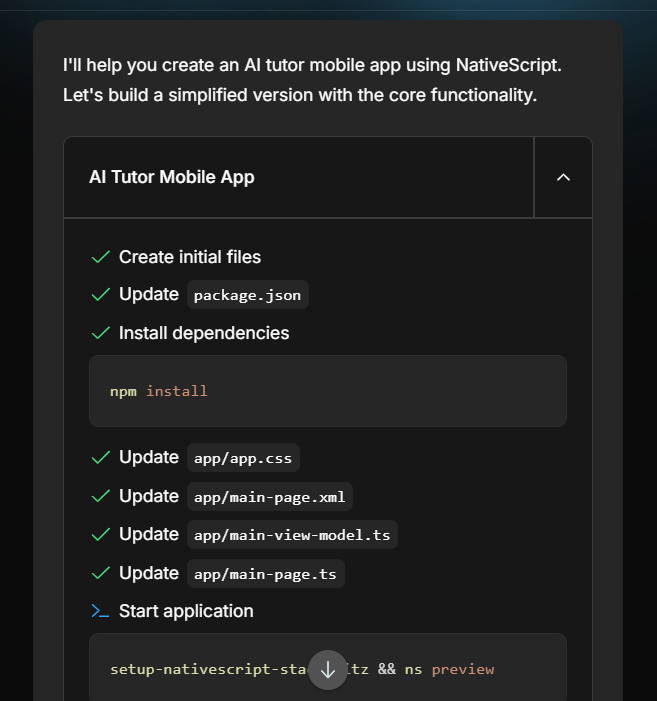Click the checkmark beside Update app/main-page.ts
The height and width of the screenshot is (701, 657).
pos(101,573)
